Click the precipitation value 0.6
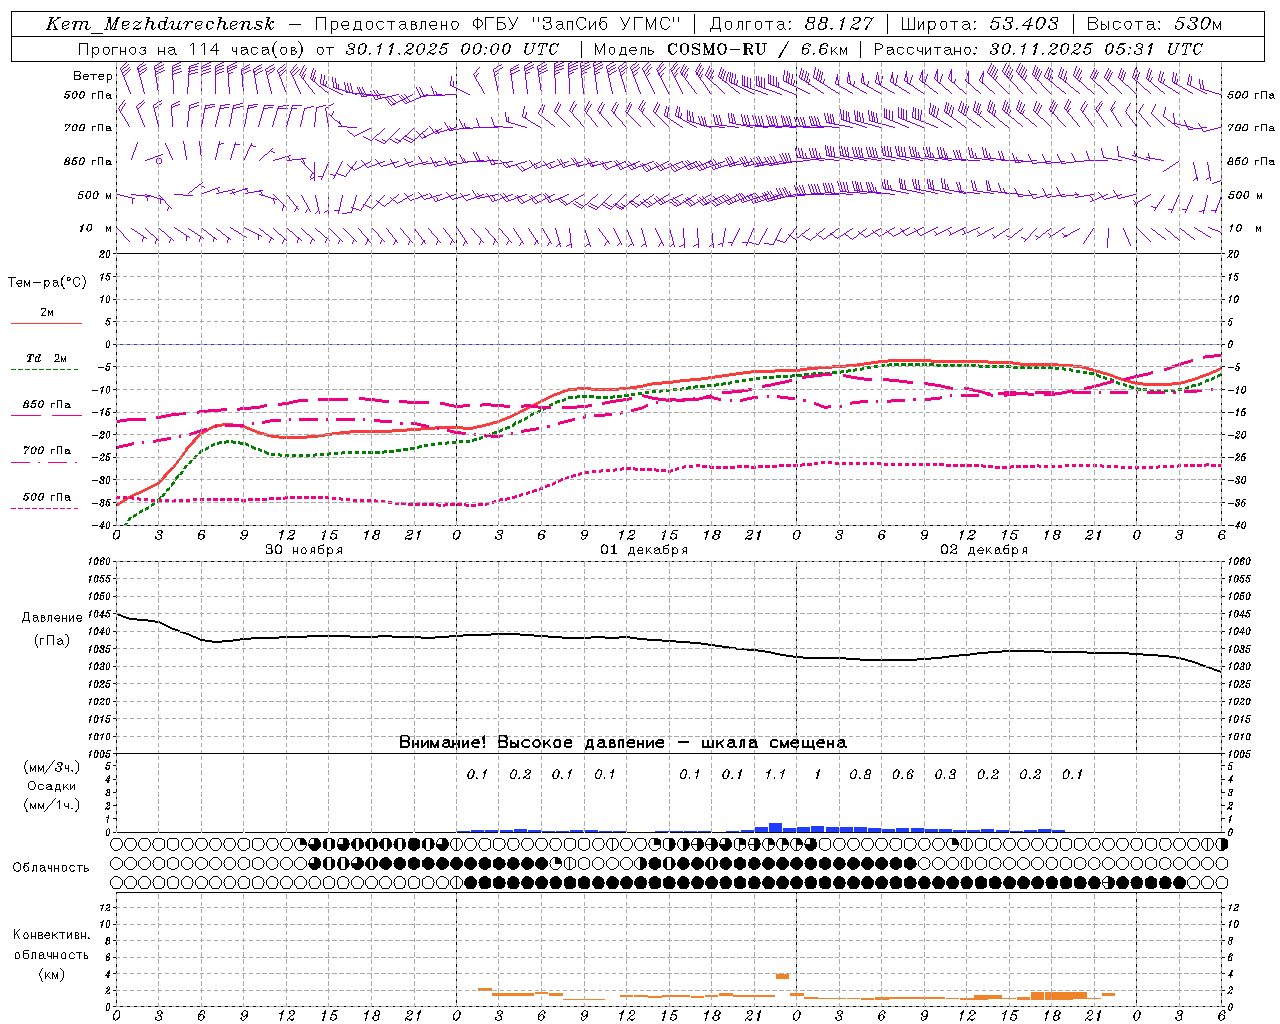Viewport: 1280px width, 1024px height. point(903,774)
